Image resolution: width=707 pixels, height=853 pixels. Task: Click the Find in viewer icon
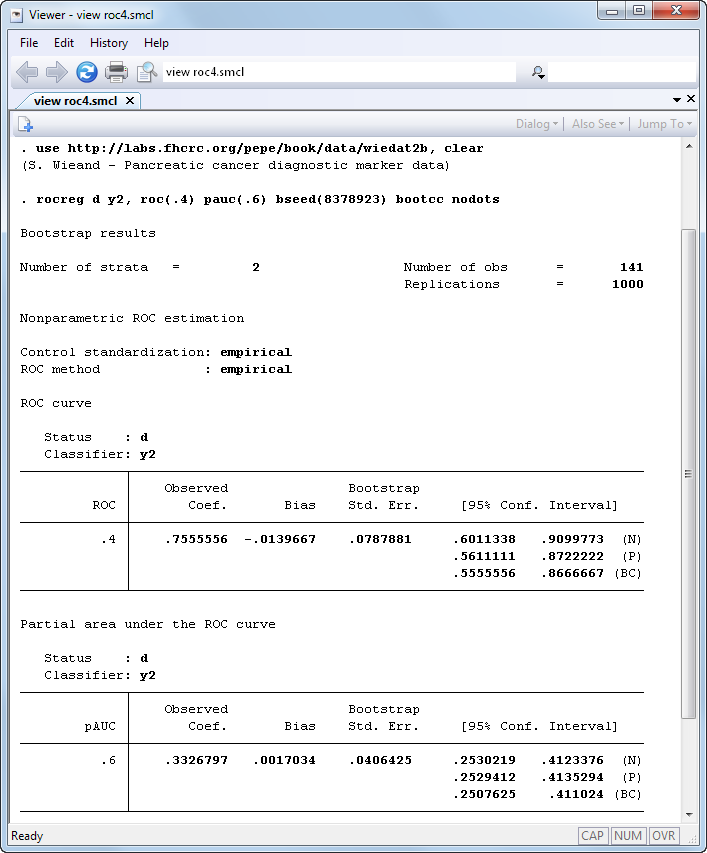tap(147, 72)
